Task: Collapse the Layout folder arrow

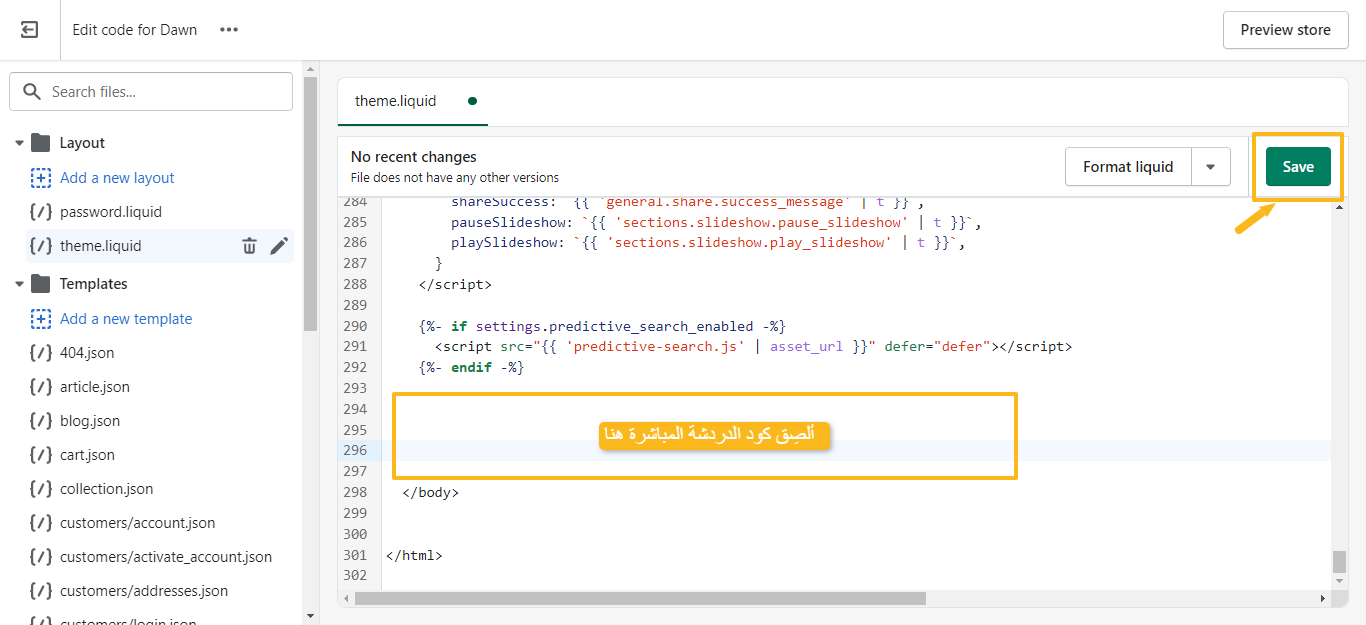Action: (19, 143)
